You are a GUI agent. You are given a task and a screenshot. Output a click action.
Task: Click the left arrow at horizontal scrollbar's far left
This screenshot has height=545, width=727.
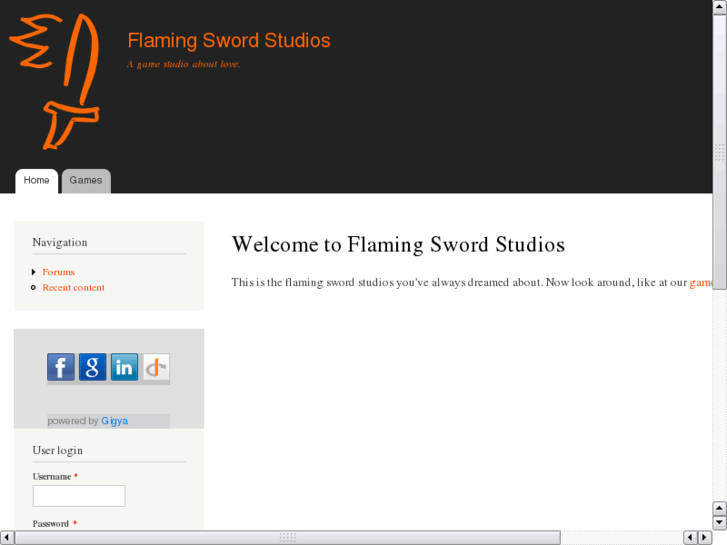pyautogui.click(x=7, y=538)
